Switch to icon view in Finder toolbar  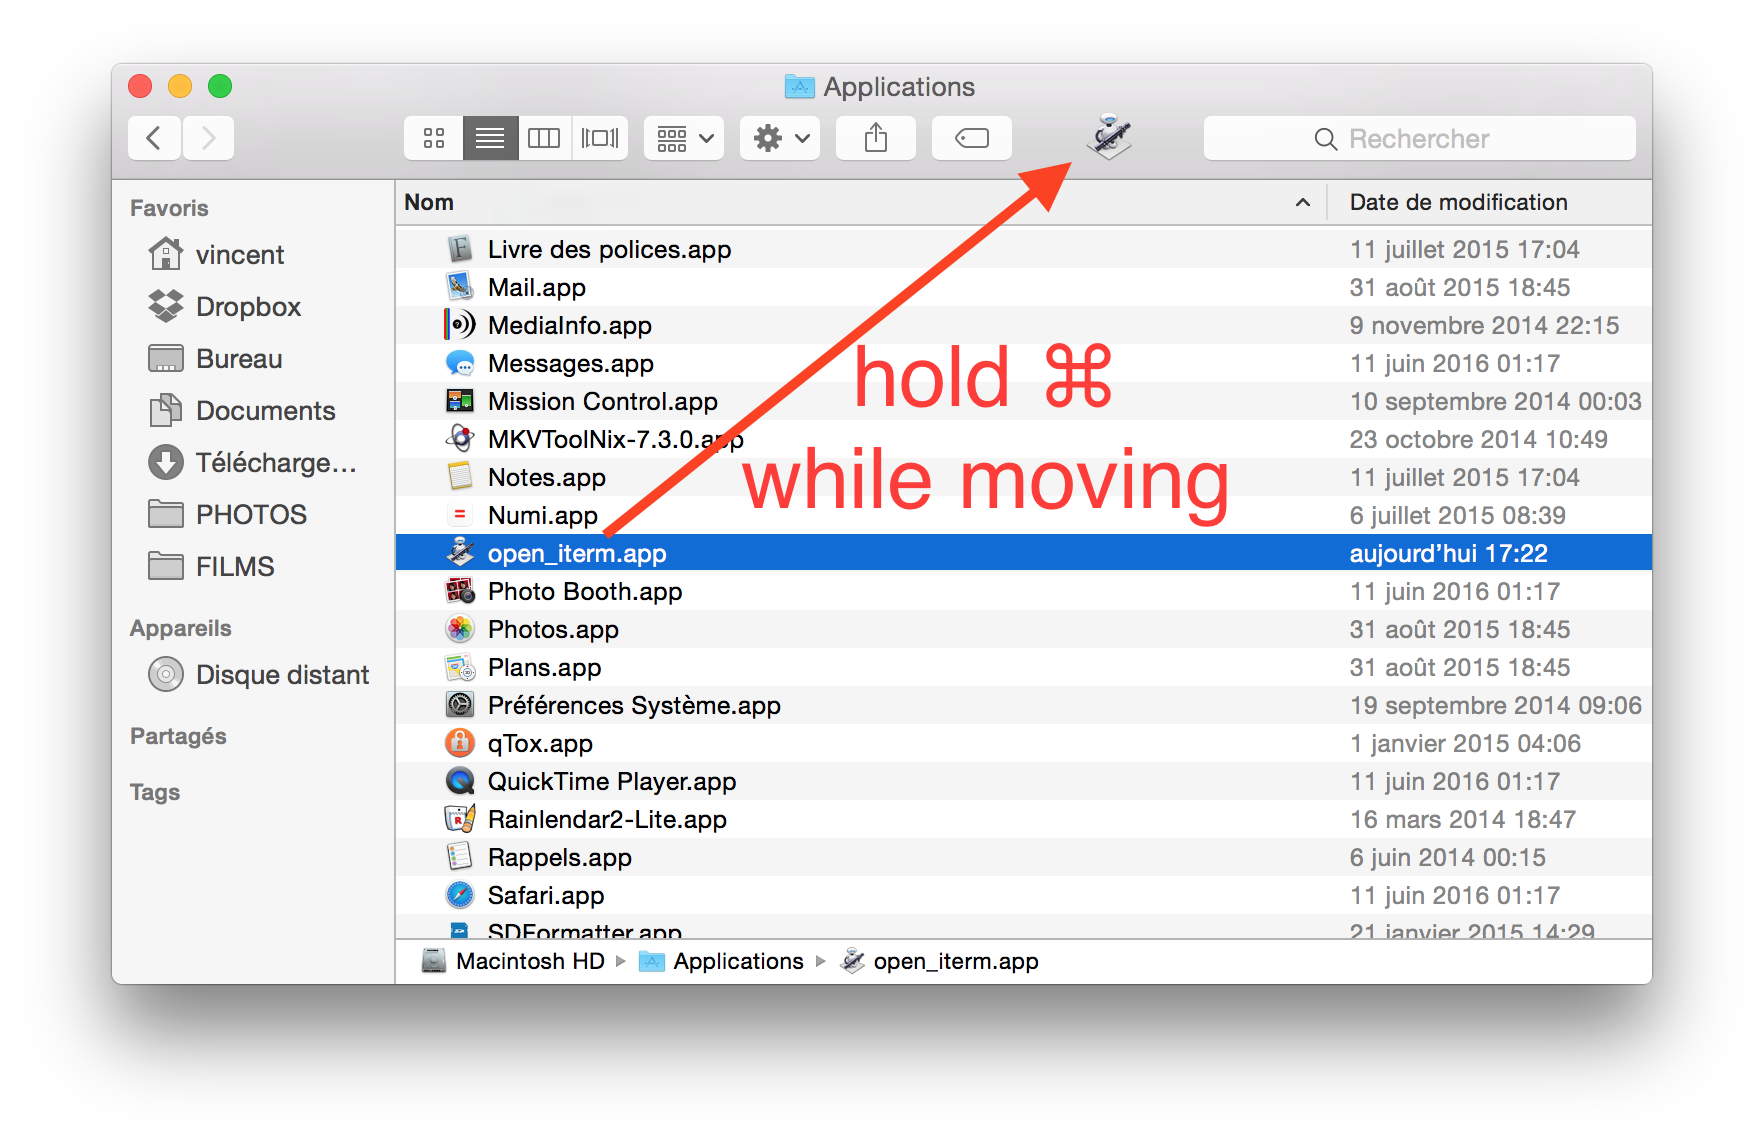click(x=433, y=137)
